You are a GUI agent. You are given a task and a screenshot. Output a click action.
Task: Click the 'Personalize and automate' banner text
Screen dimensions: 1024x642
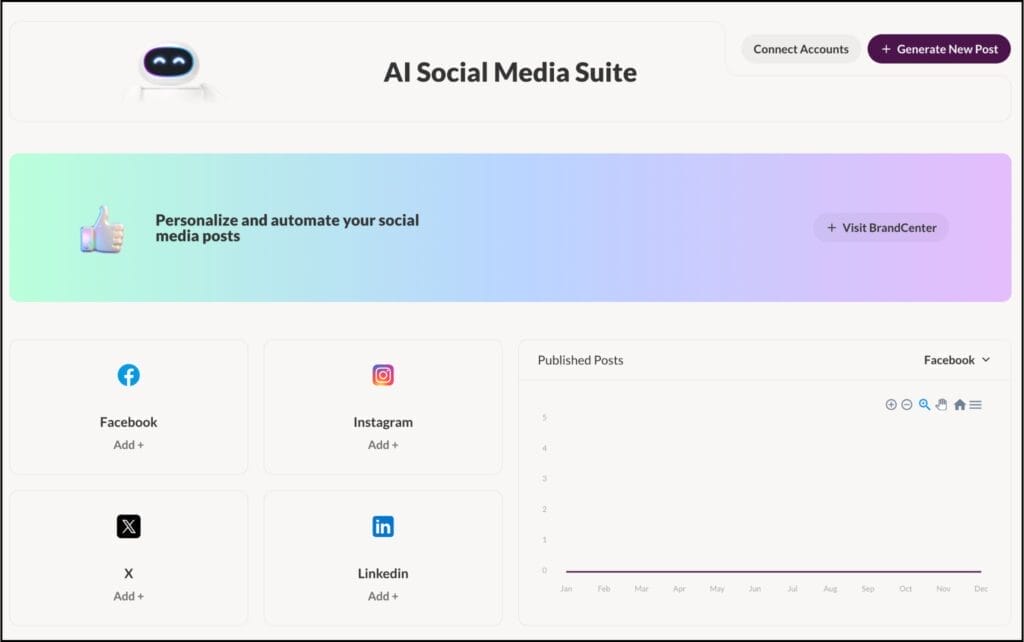(287, 228)
